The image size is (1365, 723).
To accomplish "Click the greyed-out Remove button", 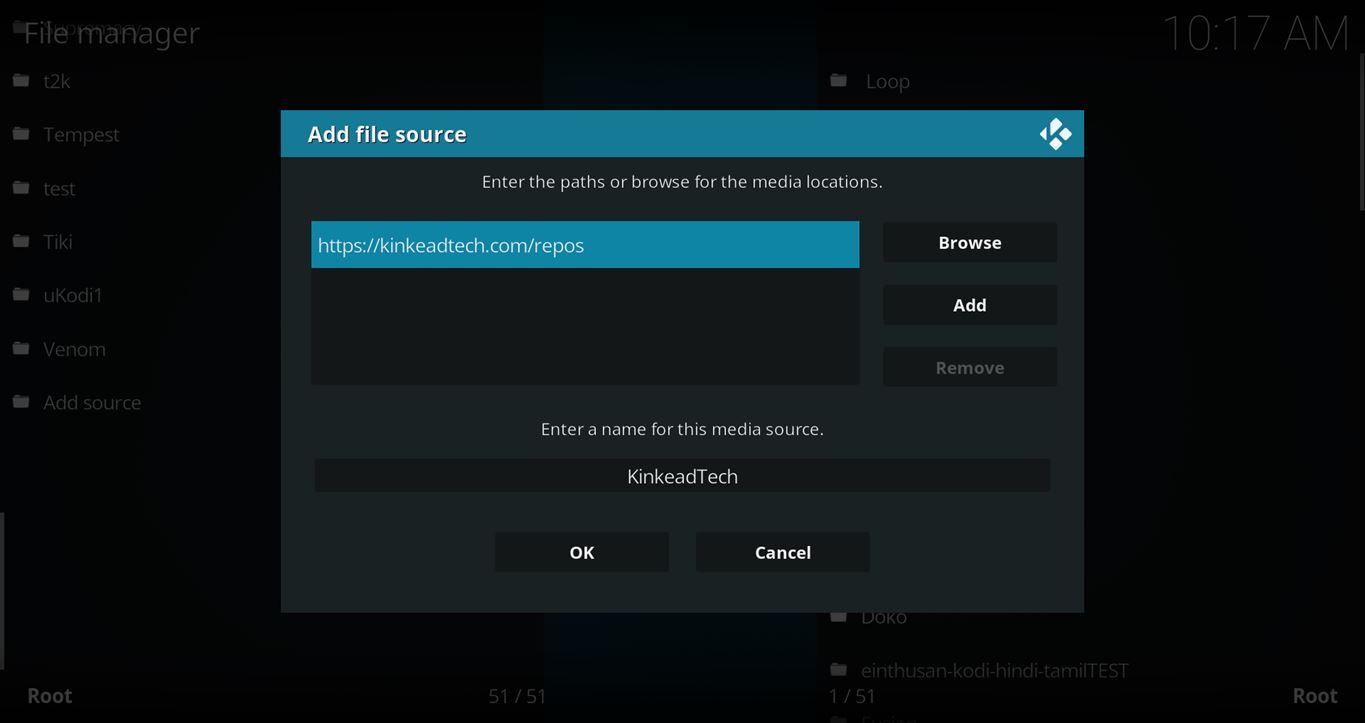I will pyautogui.click(x=969, y=367).
